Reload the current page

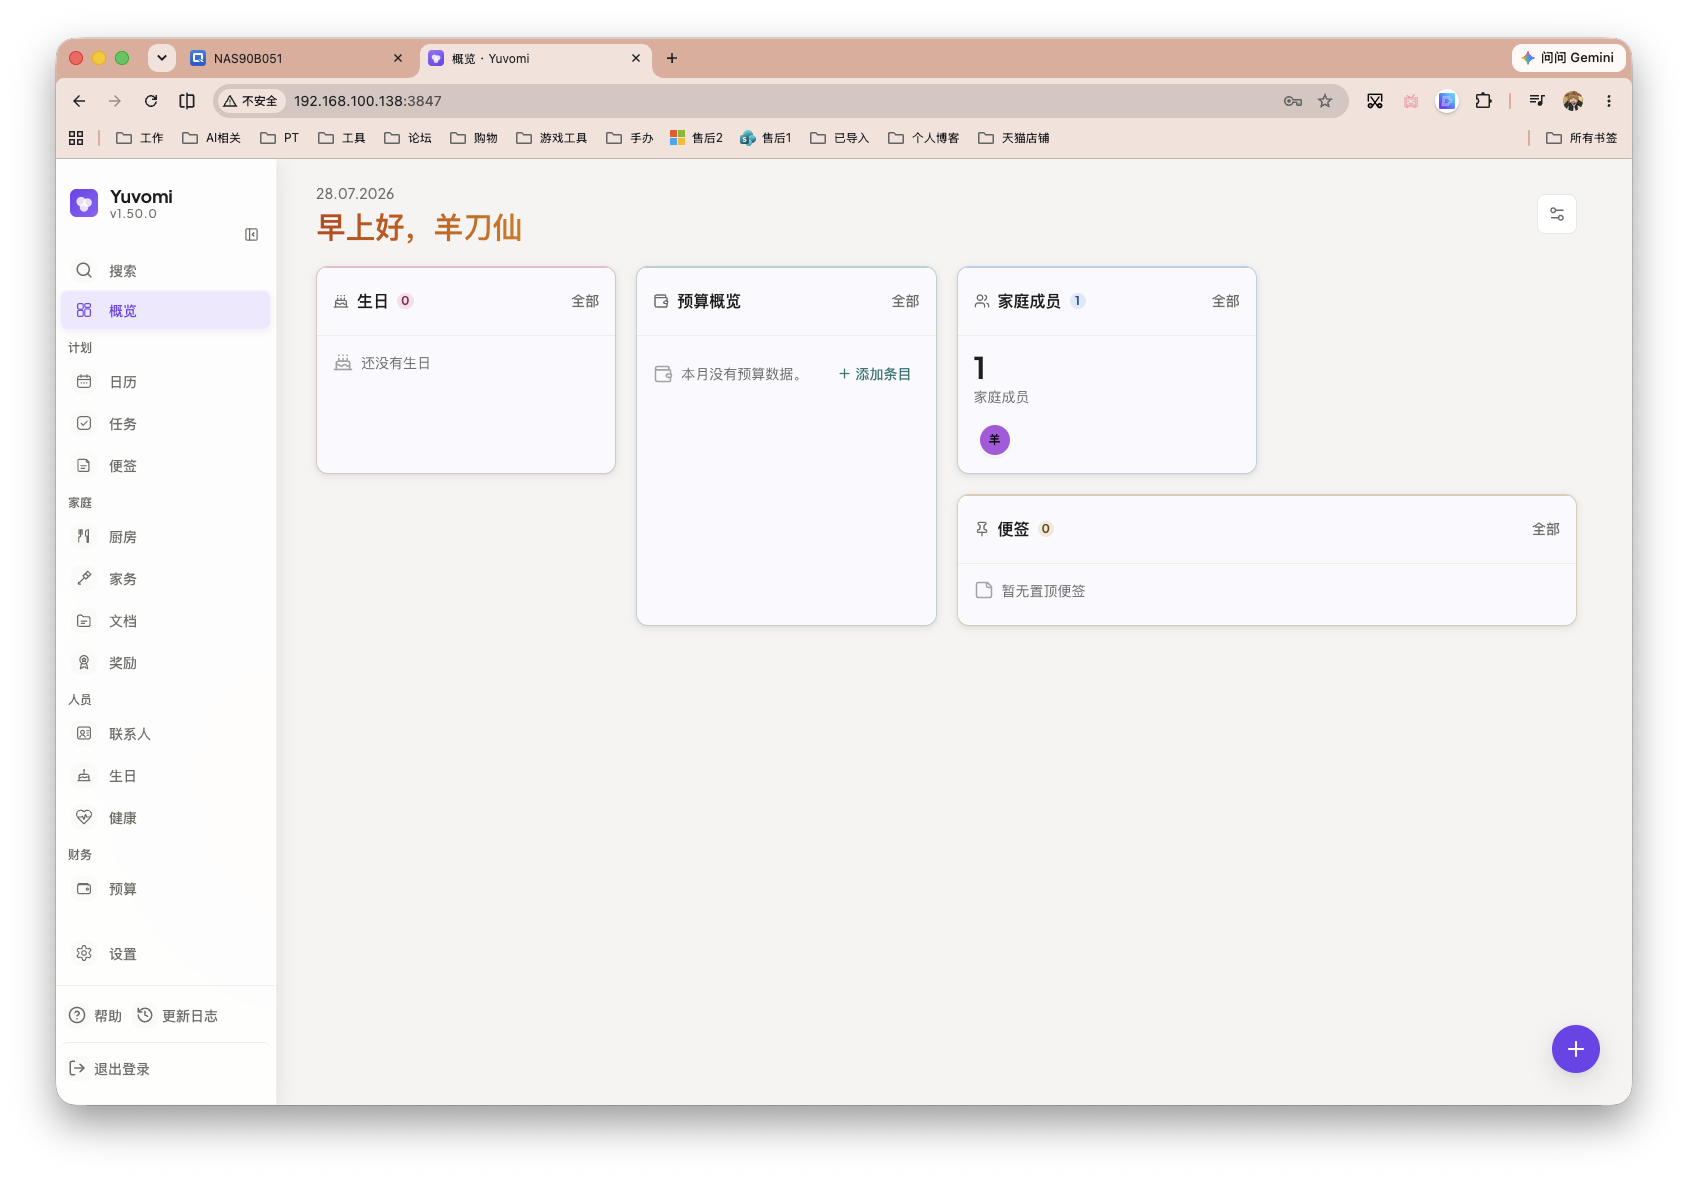coord(151,101)
